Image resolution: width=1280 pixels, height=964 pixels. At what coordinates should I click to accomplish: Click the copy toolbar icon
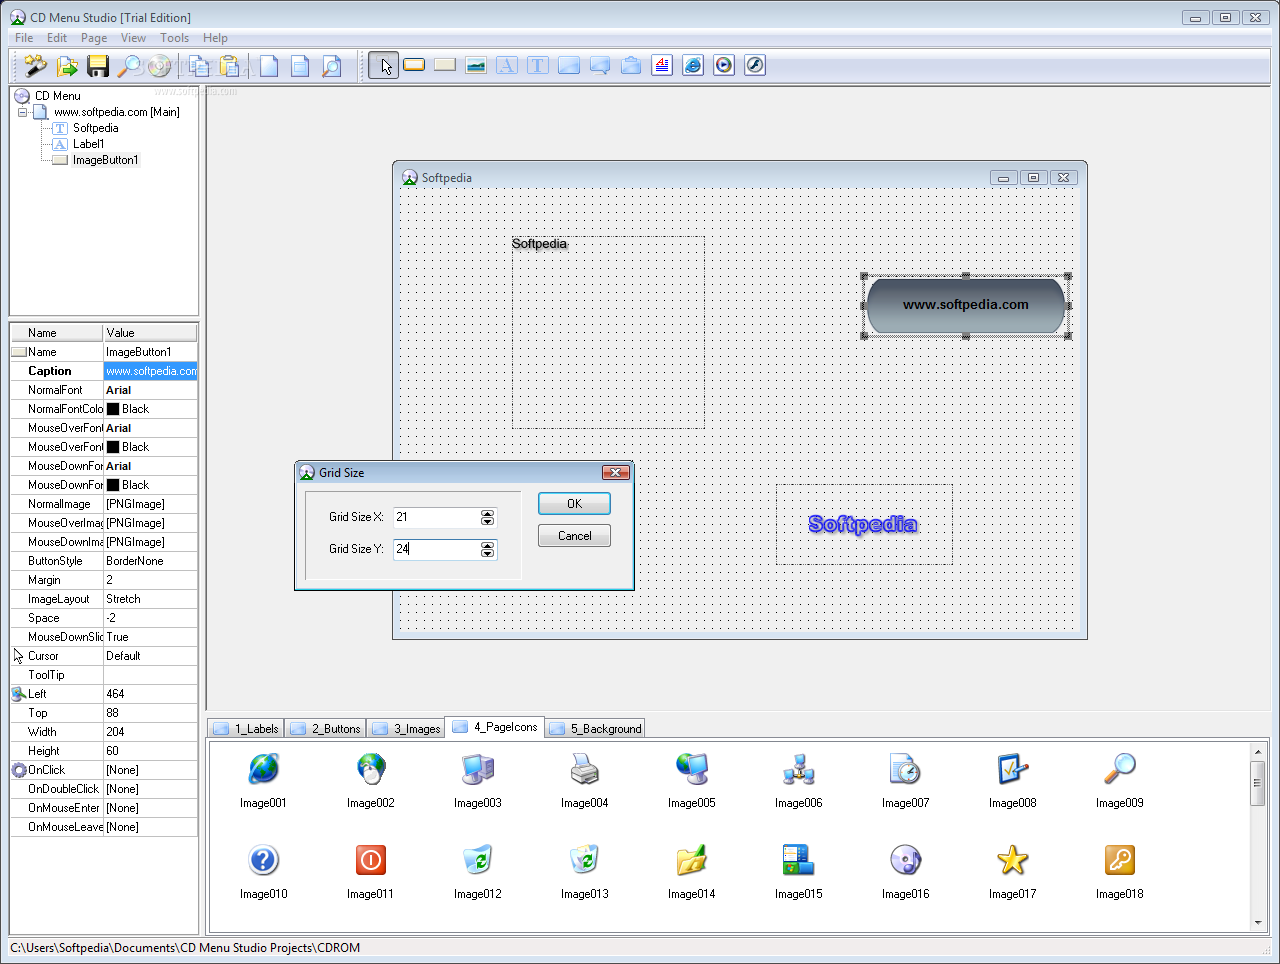pos(199,66)
